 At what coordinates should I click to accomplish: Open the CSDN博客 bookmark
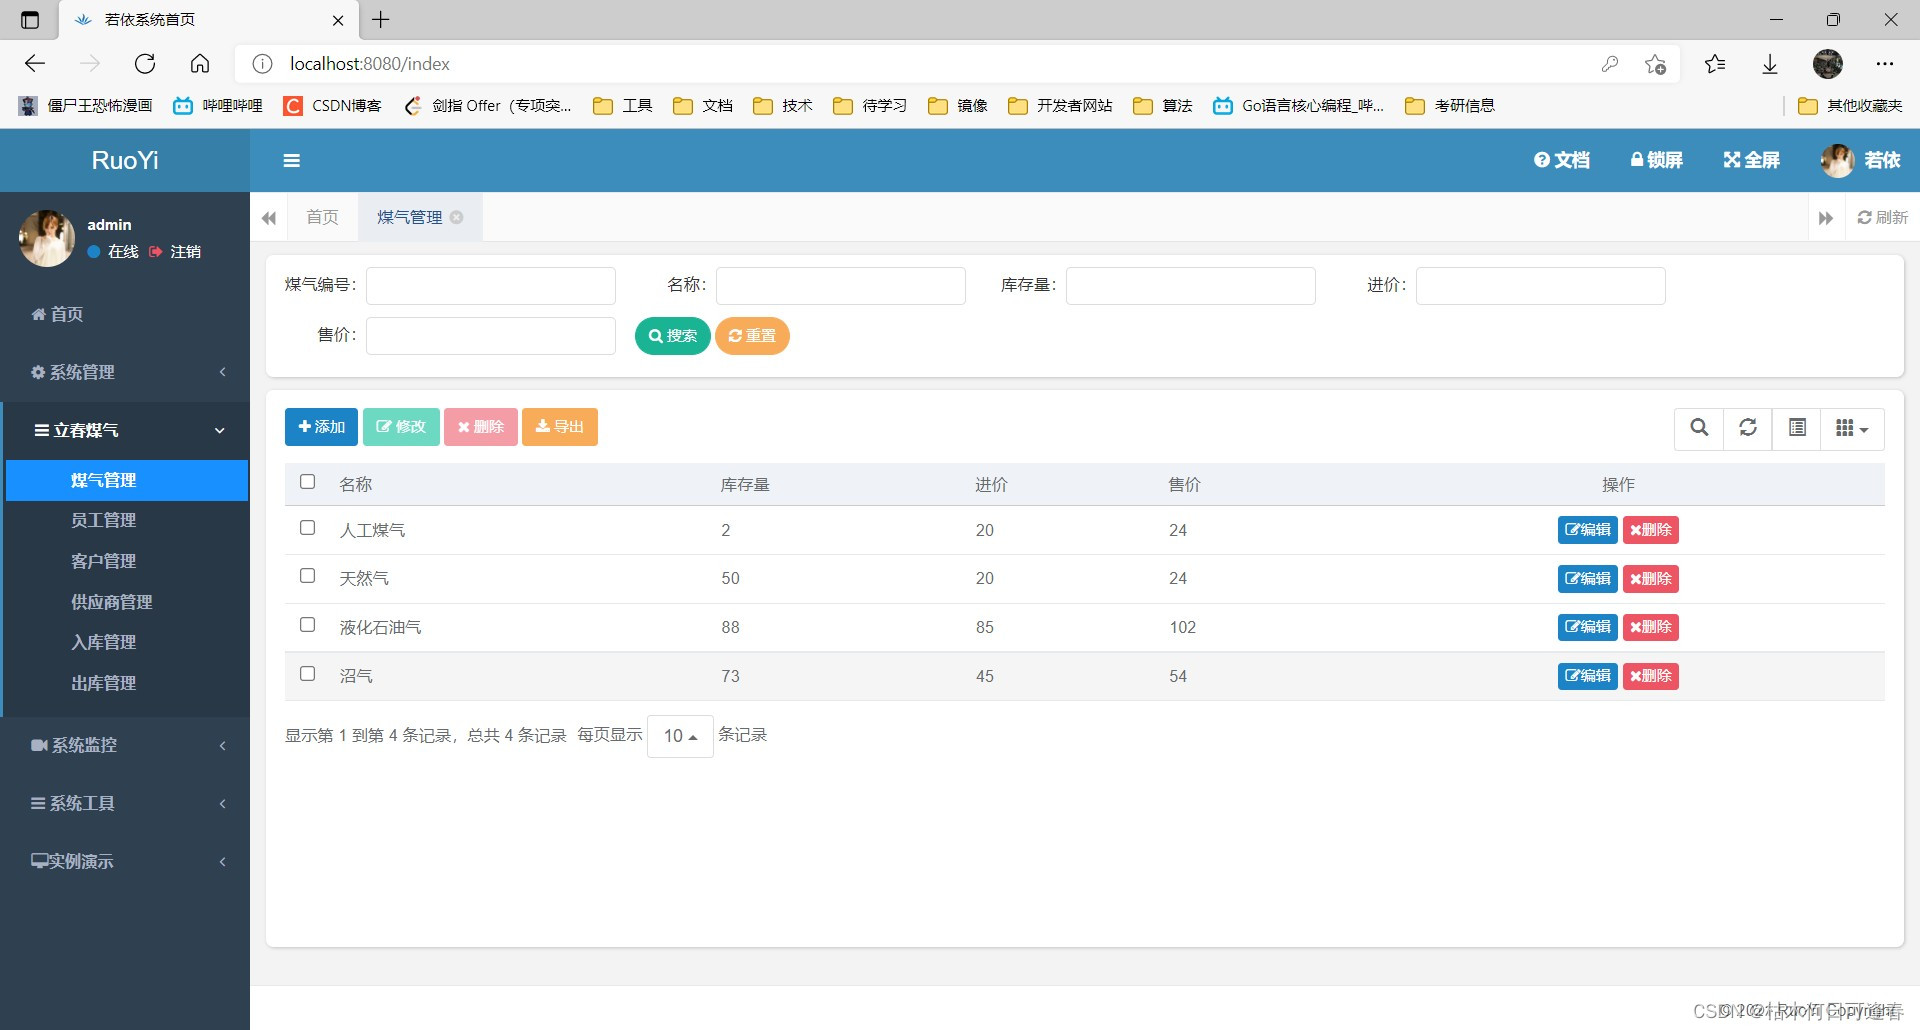coord(333,106)
